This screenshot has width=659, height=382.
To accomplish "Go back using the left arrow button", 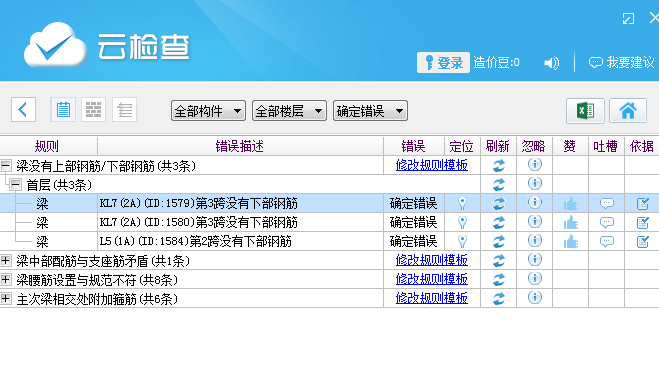I will [23, 110].
